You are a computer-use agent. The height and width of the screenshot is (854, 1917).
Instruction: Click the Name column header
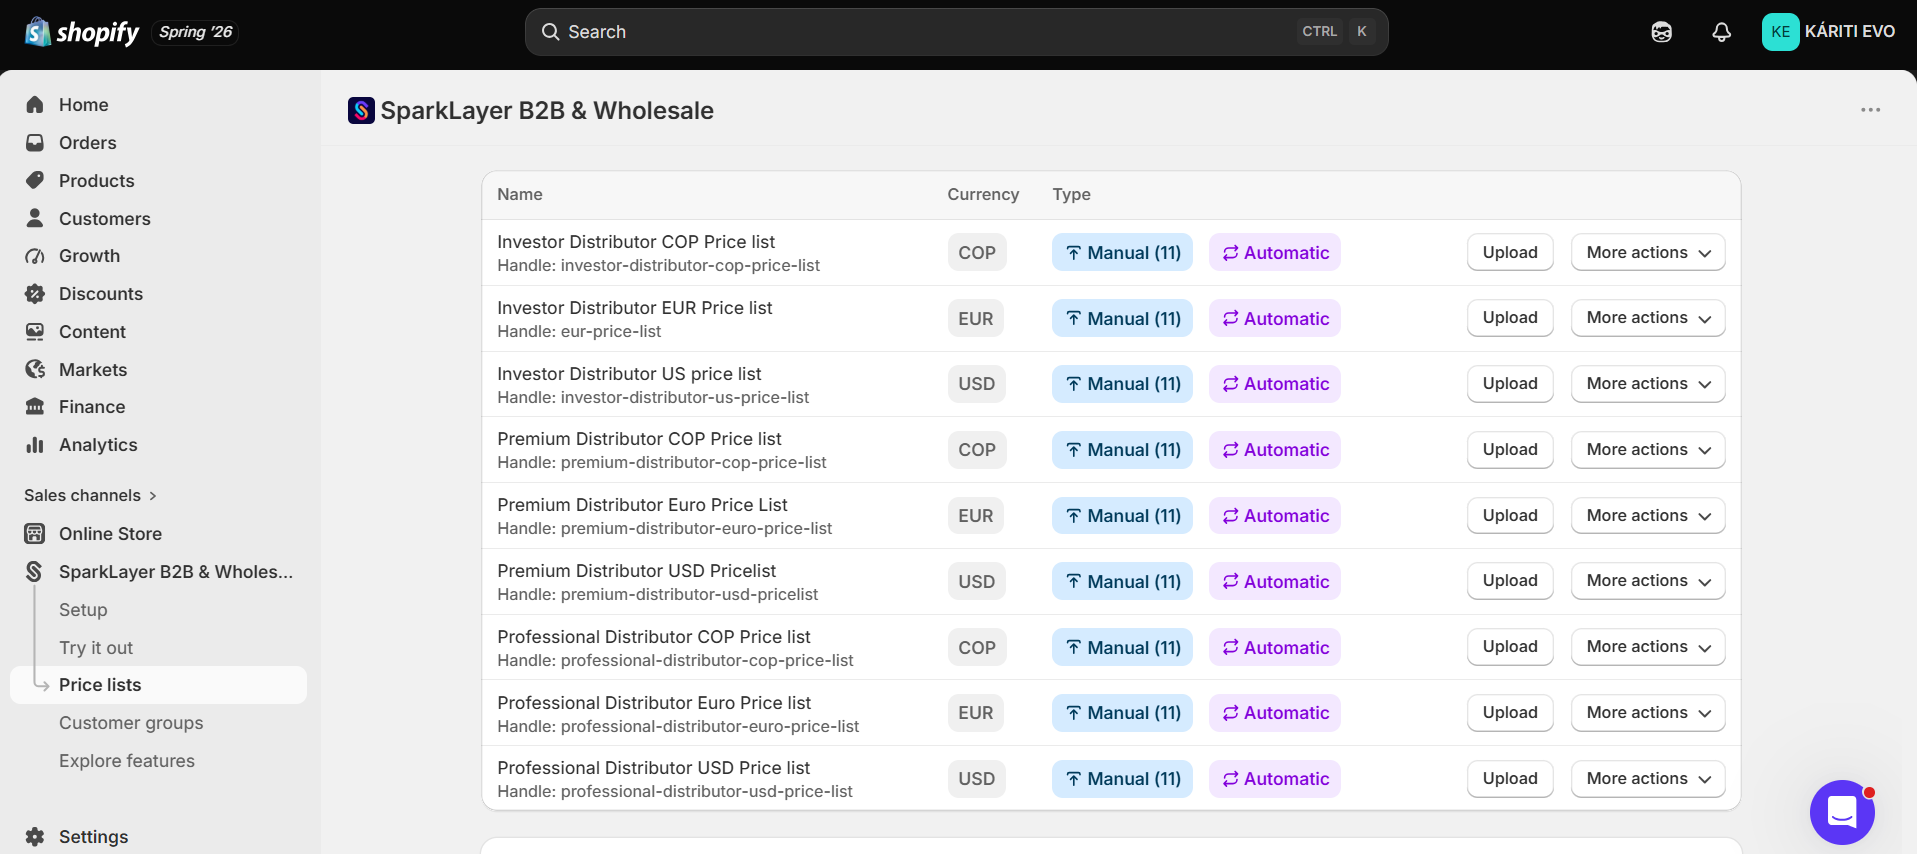tap(520, 195)
